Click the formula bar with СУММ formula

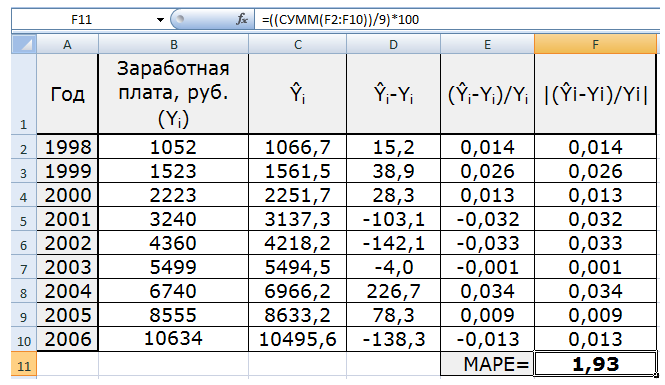point(458,20)
